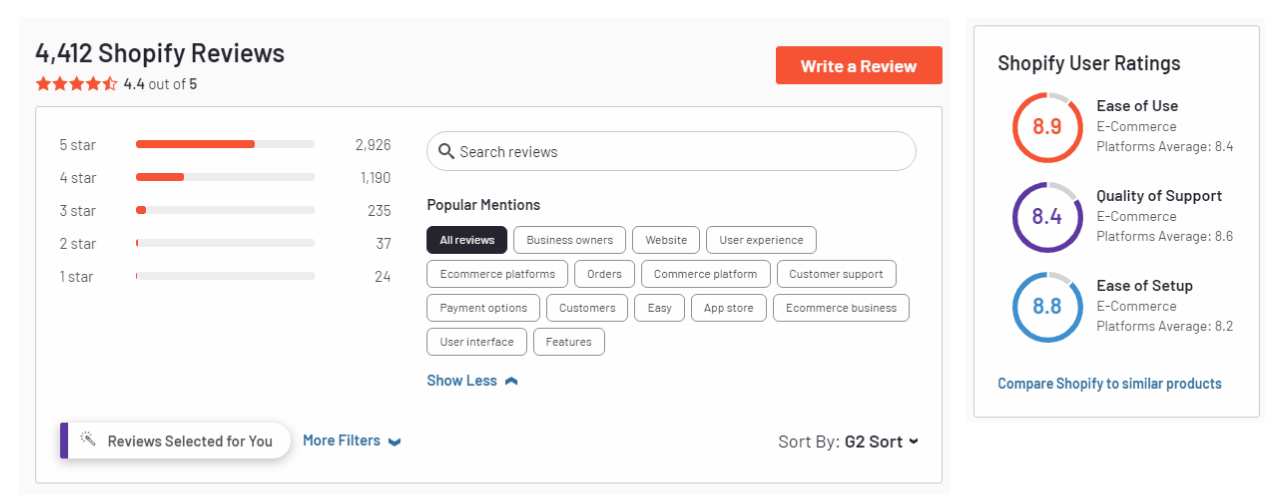The image size is (1281, 495).
Task: Expand More Filters options
Action: point(352,441)
